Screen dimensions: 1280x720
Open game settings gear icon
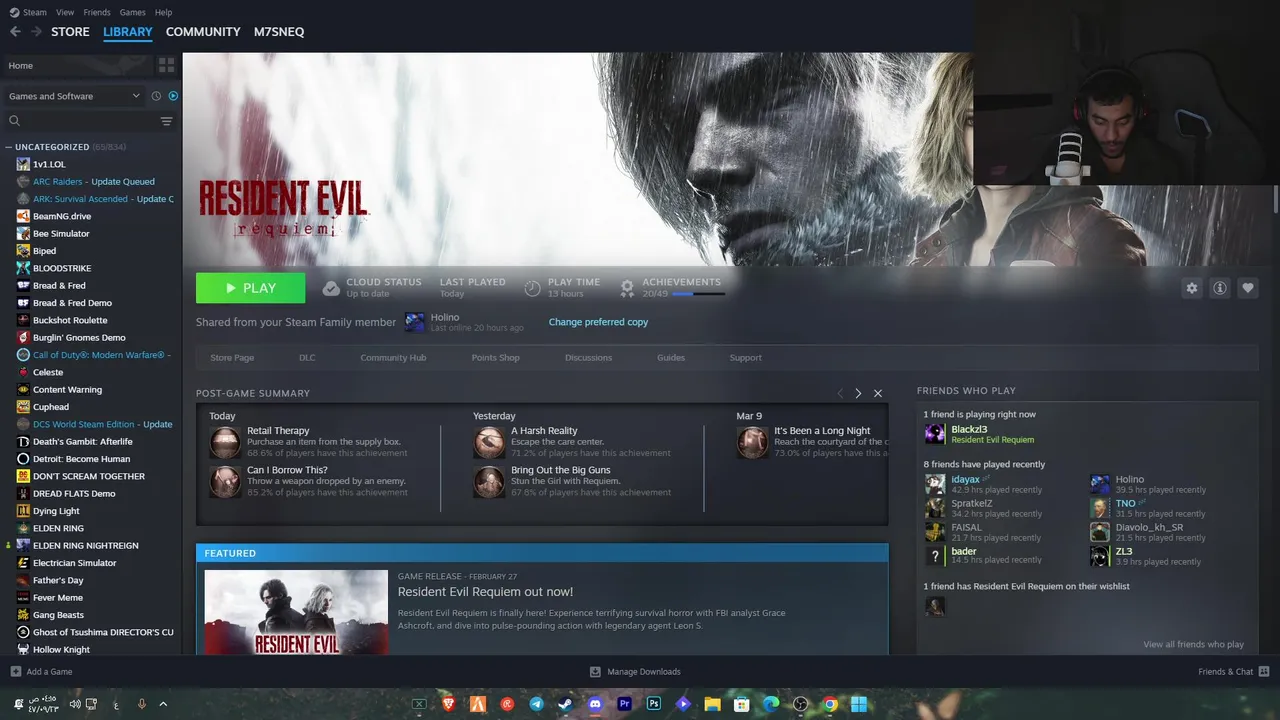[x=1191, y=288]
